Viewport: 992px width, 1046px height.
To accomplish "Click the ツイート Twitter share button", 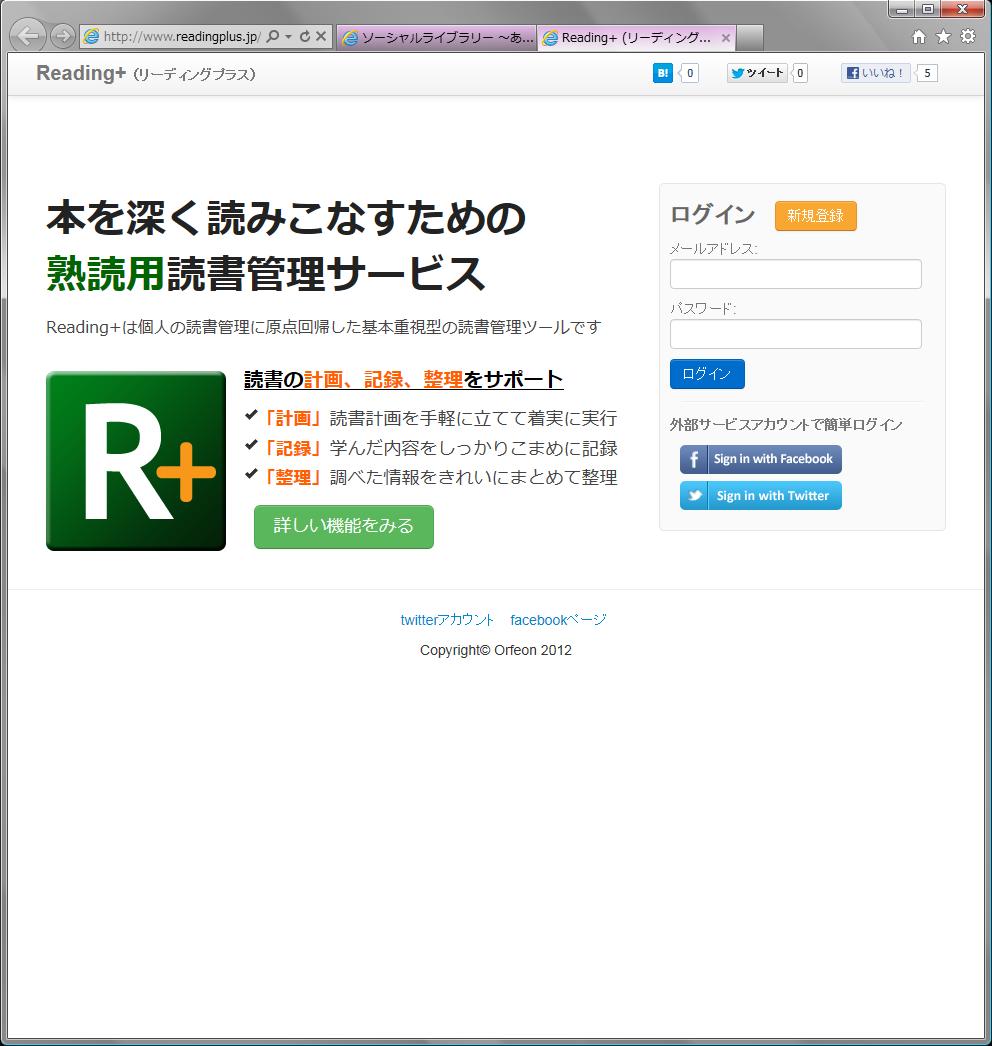I will pyautogui.click(x=757, y=73).
